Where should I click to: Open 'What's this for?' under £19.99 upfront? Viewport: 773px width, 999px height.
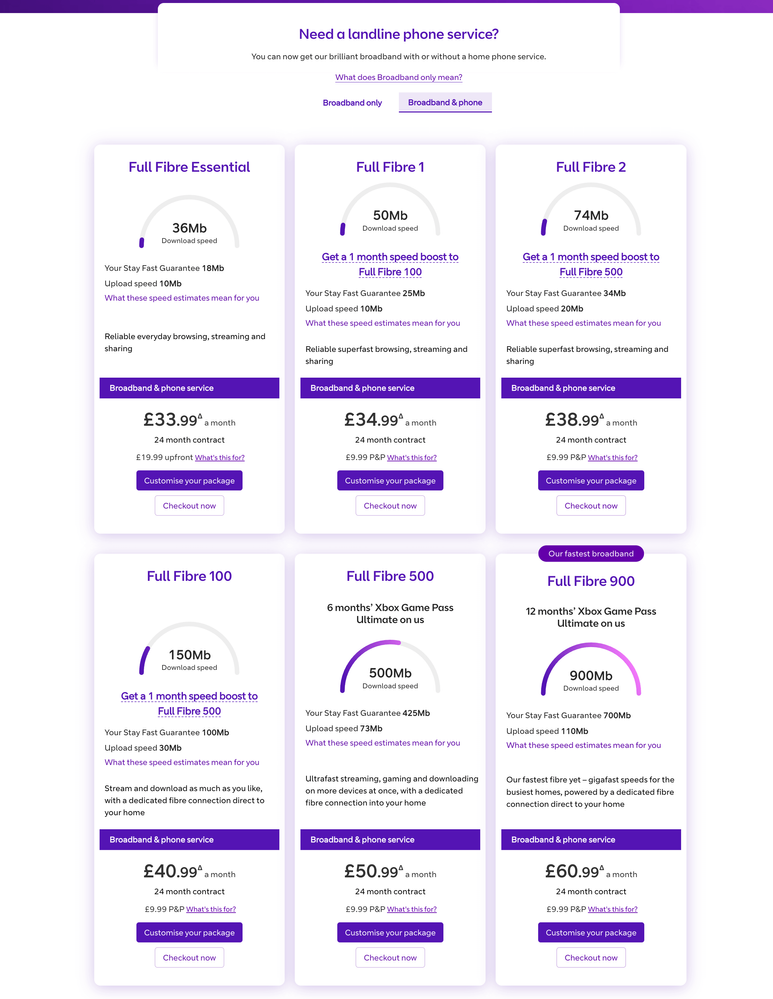coord(220,458)
